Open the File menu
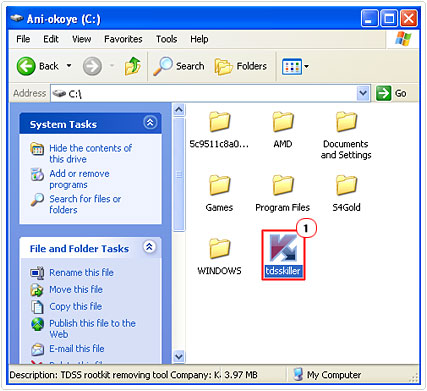This screenshot has width=427, height=391. (23, 39)
